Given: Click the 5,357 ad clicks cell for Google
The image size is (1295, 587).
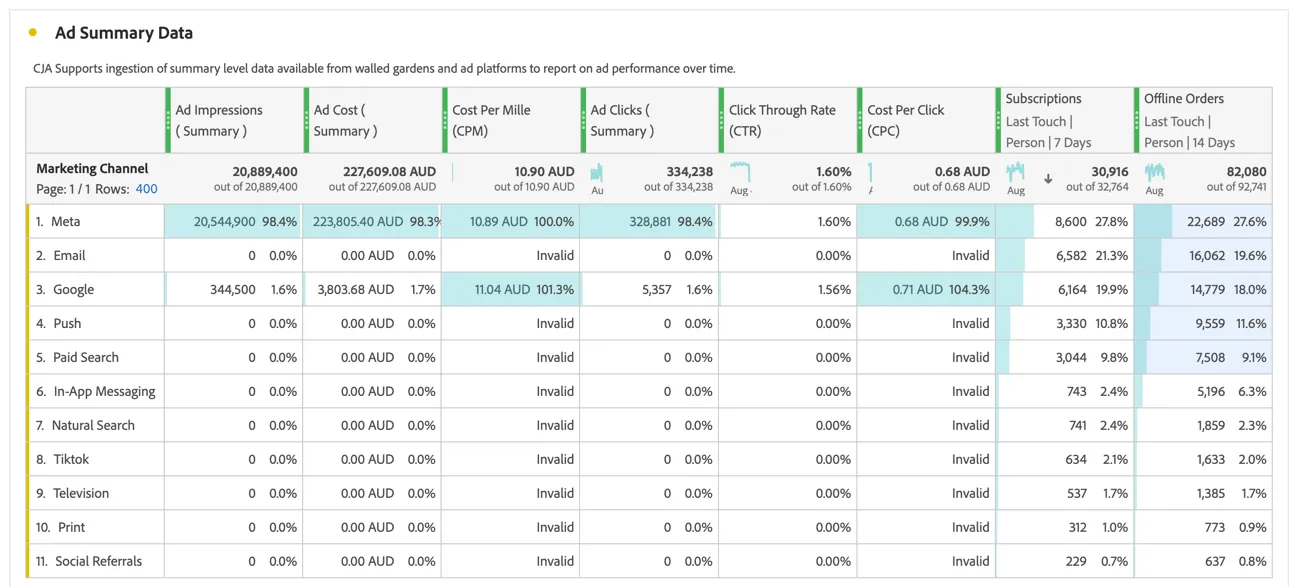Looking at the screenshot, I should pyautogui.click(x=649, y=289).
